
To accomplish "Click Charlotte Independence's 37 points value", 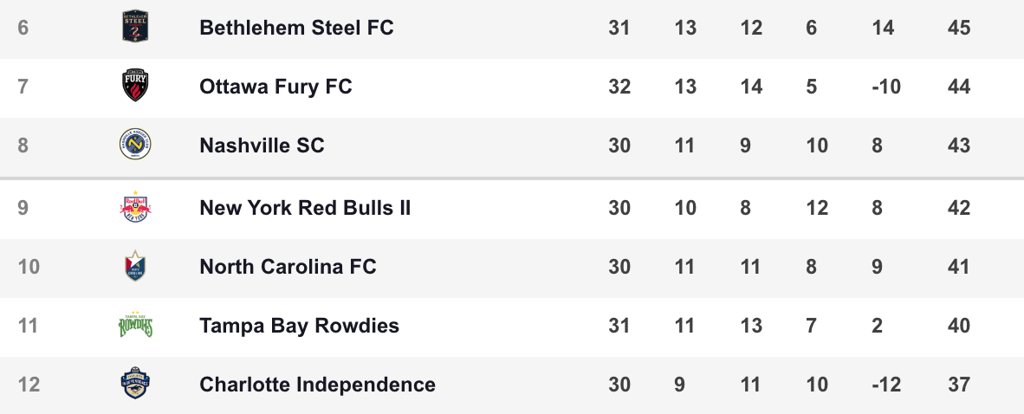I will click(x=959, y=385).
